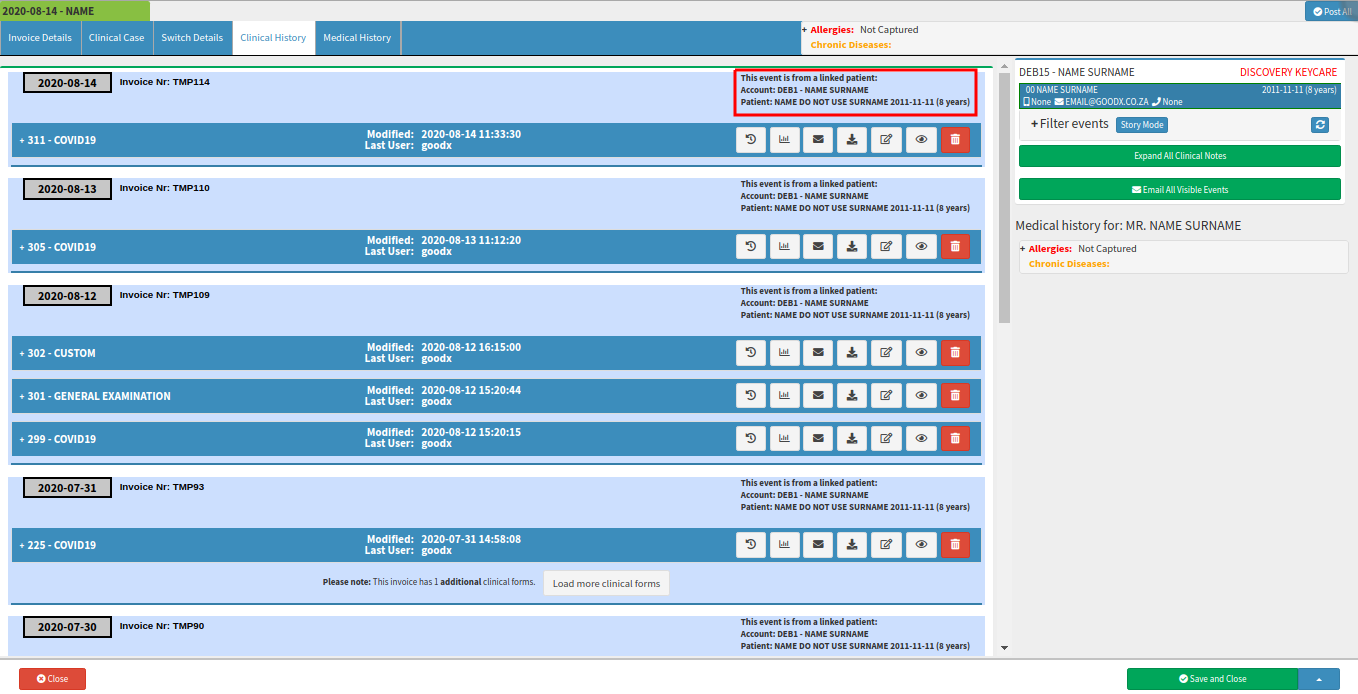This screenshot has width=1358, height=694.
Task: Open history icon for 311 - COVID19
Action: (751, 140)
